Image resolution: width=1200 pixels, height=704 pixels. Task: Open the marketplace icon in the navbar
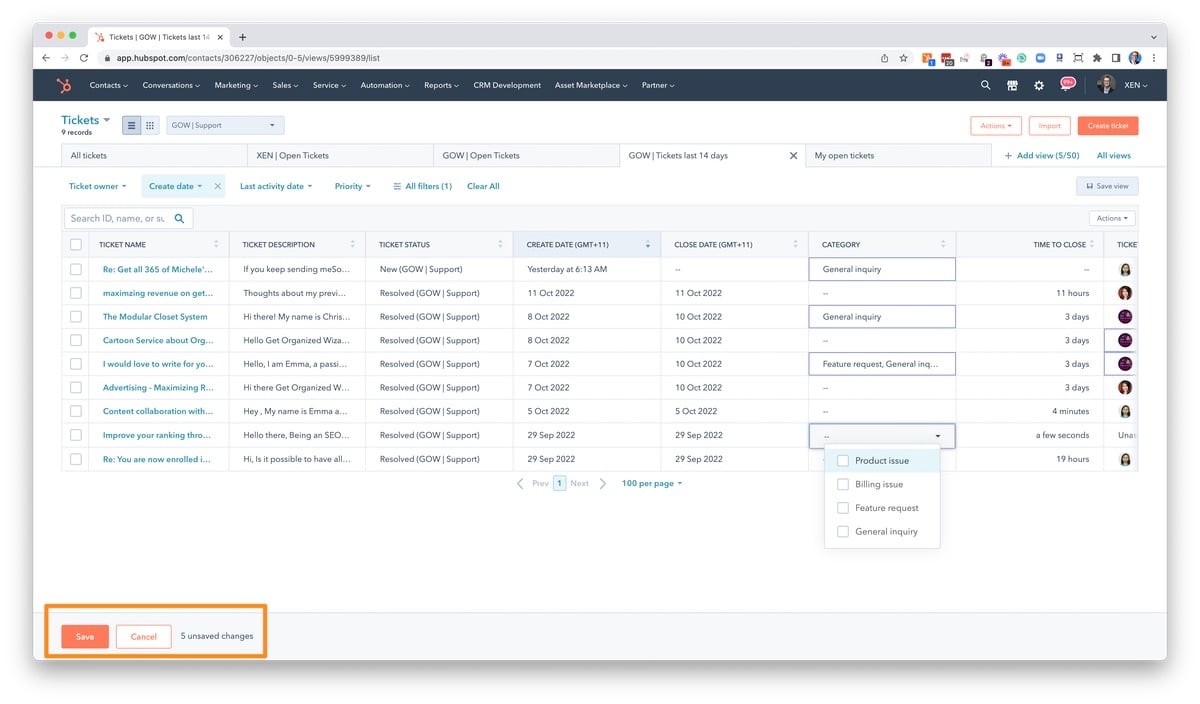point(1012,85)
